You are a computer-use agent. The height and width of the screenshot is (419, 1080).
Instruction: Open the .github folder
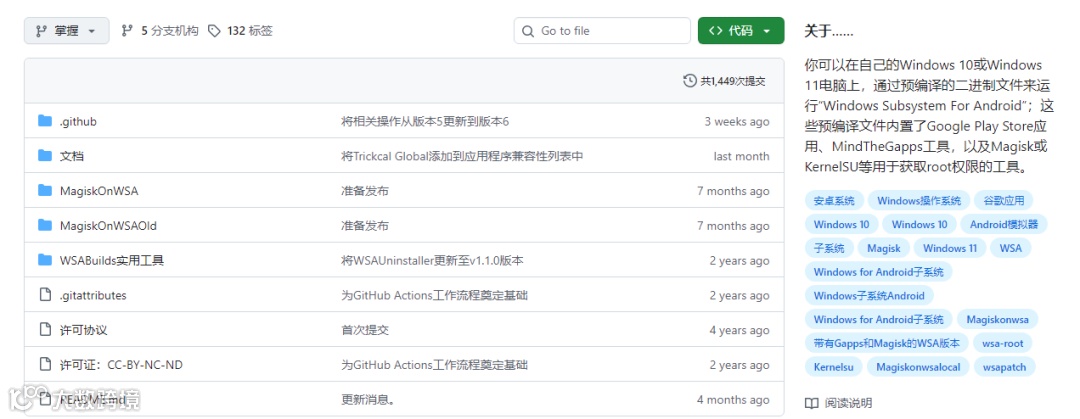(78, 122)
